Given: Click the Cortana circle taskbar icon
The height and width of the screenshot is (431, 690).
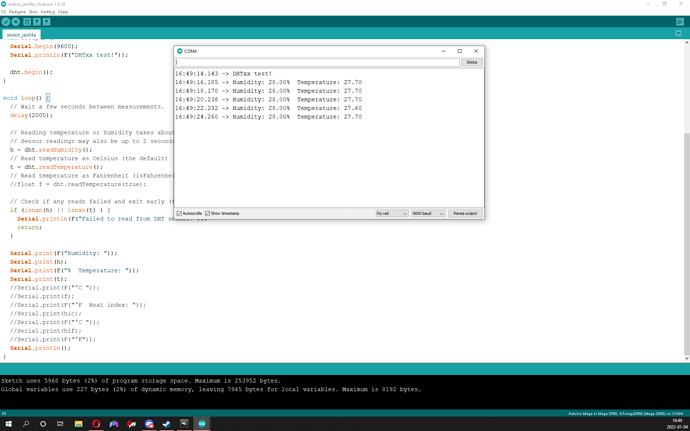Looking at the screenshot, I should point(43,424).
